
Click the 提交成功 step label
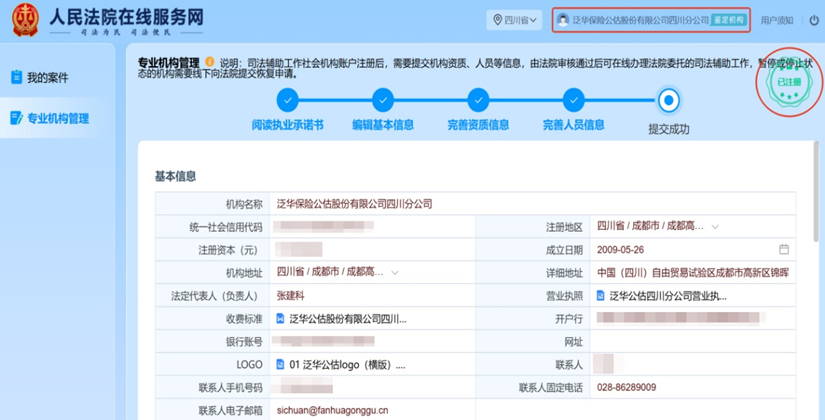point(669,129)
